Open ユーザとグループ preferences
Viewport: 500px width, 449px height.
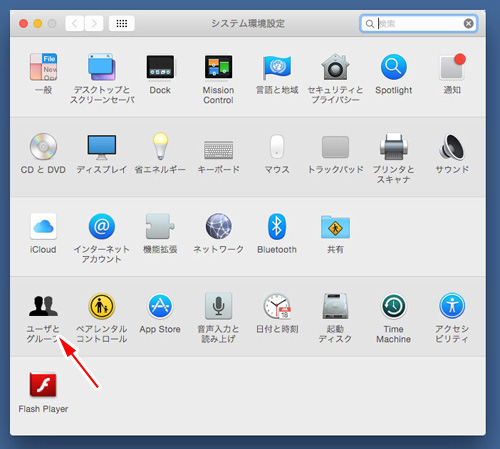pos(43,306)
